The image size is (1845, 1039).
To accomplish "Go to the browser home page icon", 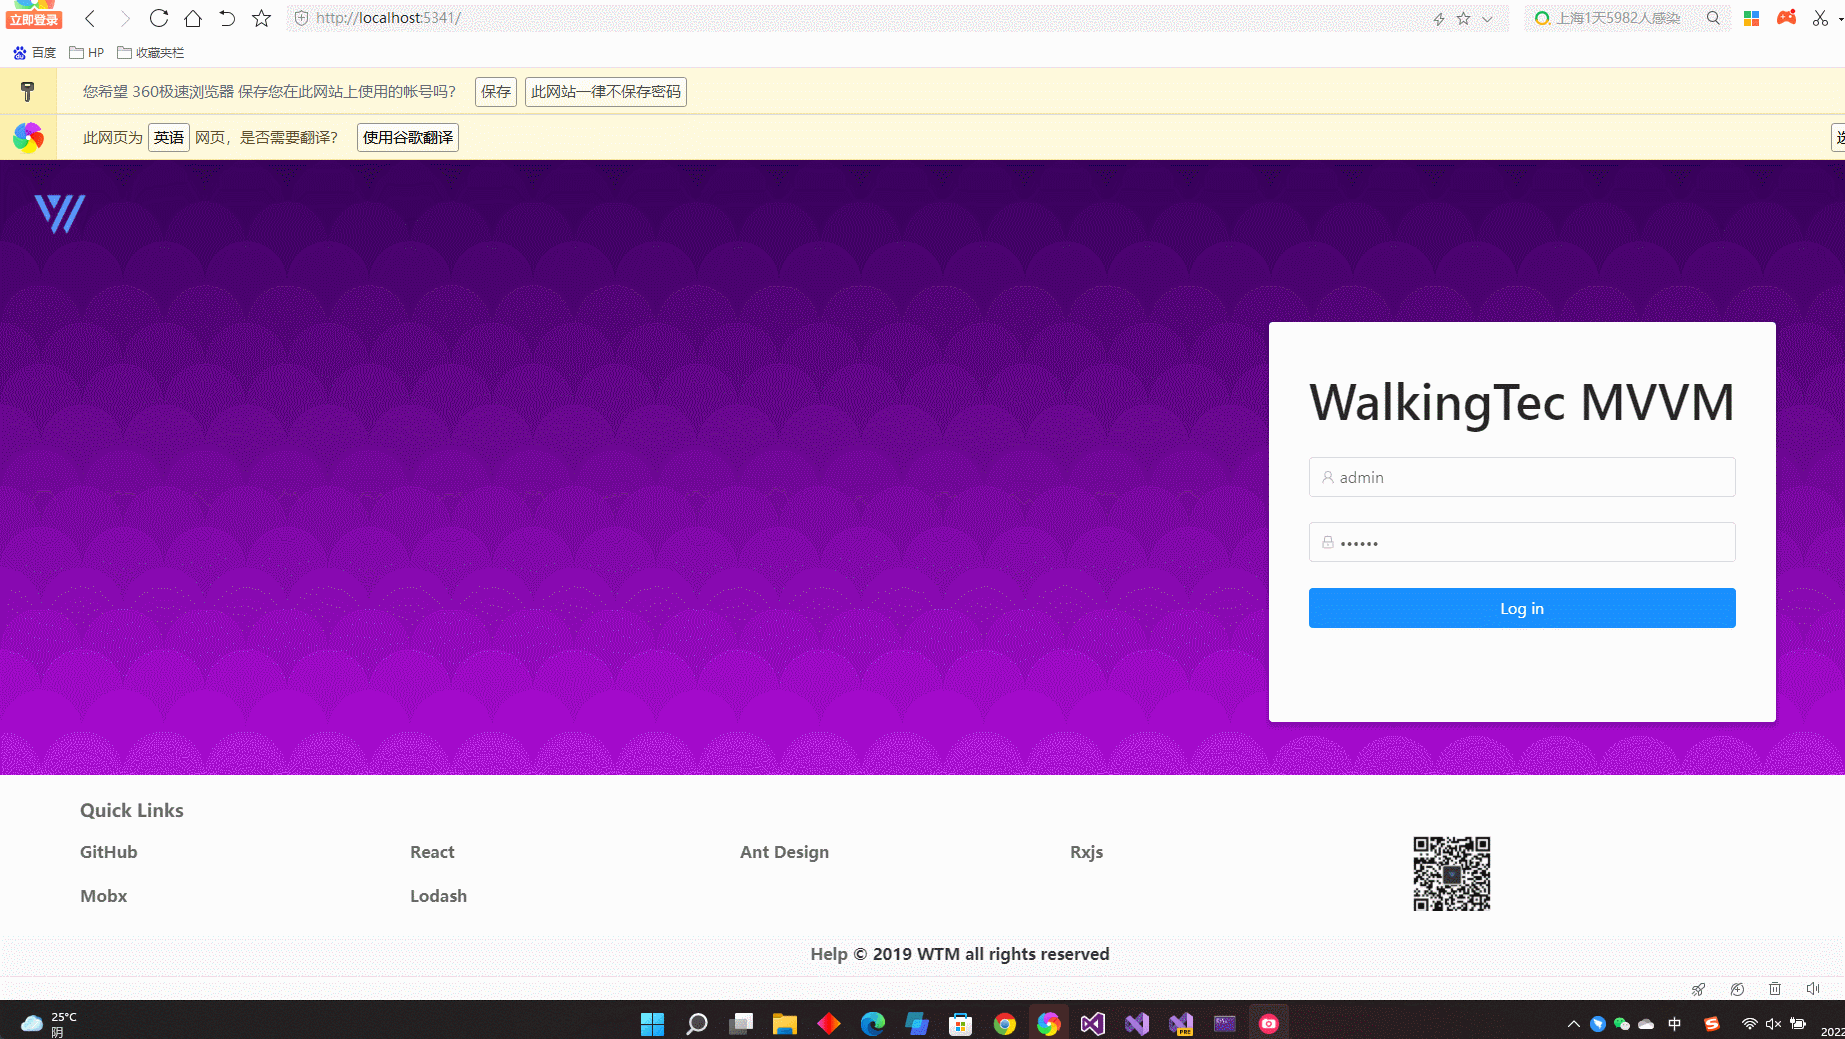I will click(193, 18).
